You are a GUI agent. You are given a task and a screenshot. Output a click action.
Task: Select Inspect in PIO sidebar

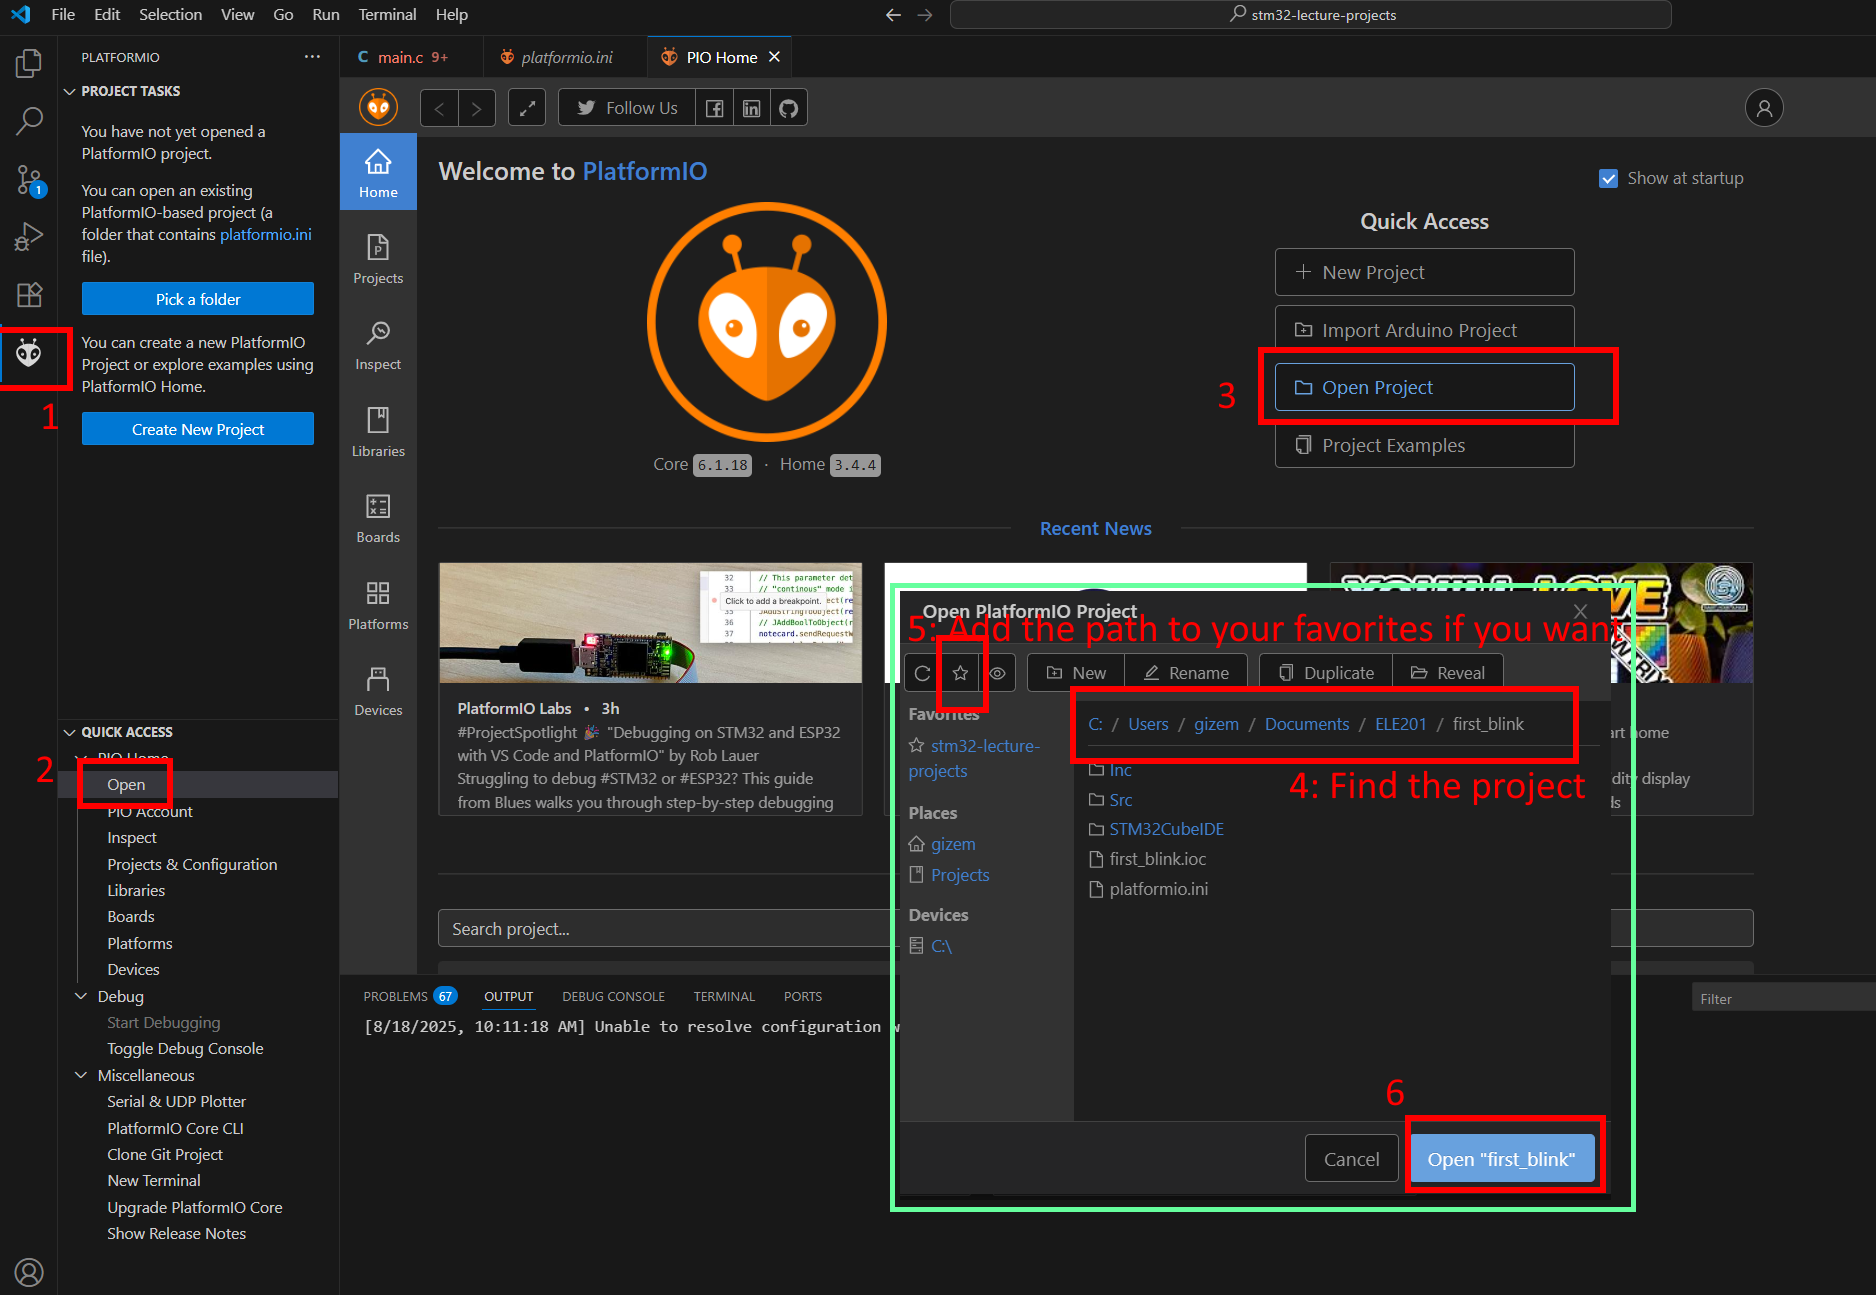point(378,345)
